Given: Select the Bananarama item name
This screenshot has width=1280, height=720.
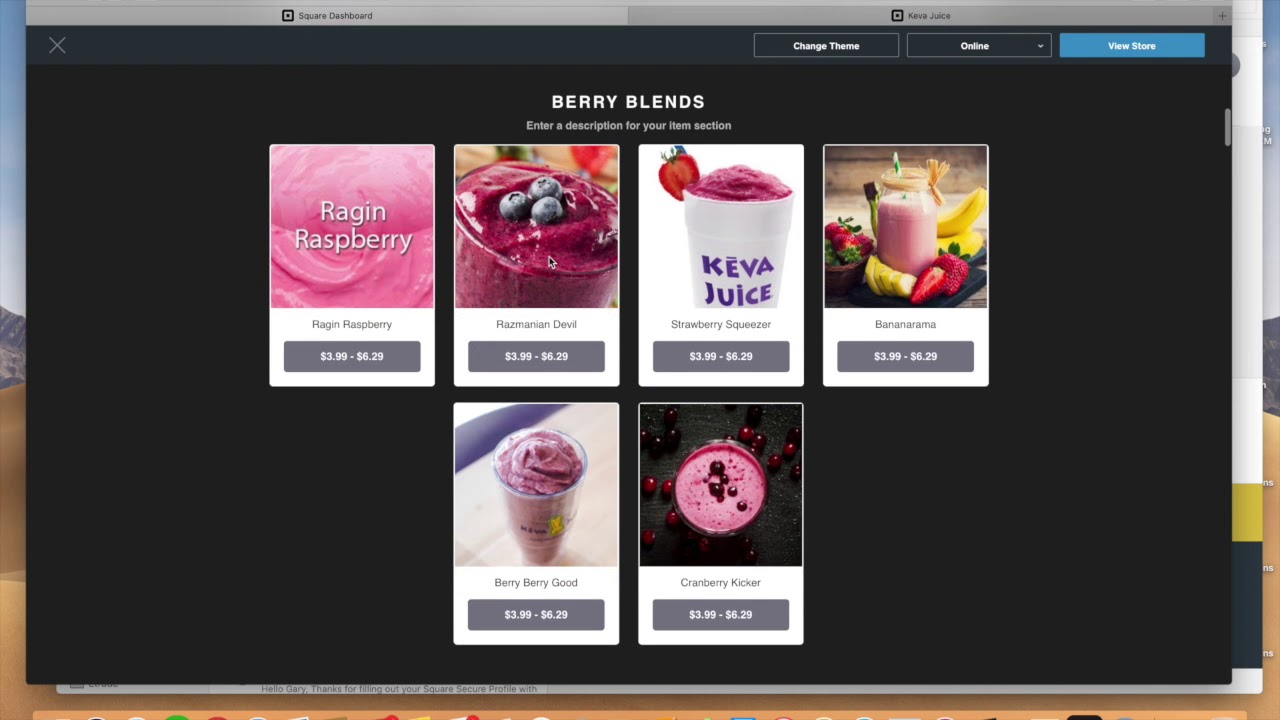Looking at the screenshot, I should click(905, 324).
